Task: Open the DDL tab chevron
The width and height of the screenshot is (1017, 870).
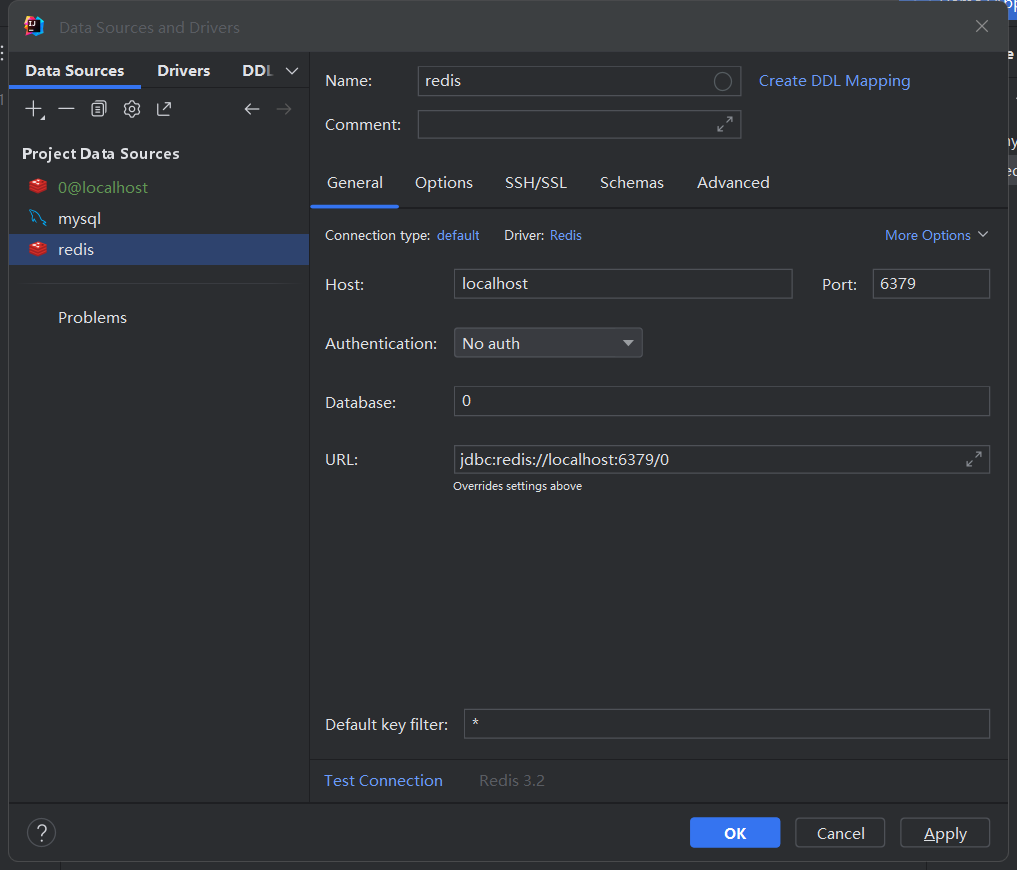Action: click(291, 71)
